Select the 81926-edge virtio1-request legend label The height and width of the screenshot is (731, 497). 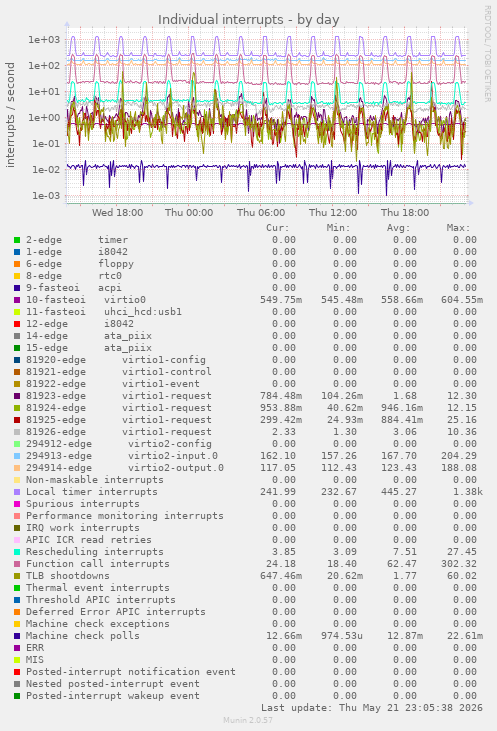pyautogui.click(x=119, y=432)
